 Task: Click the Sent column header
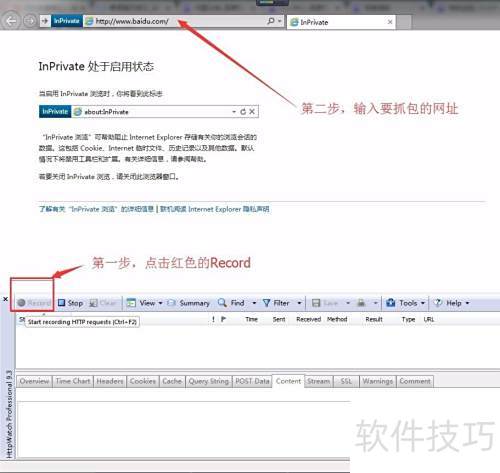point(279,319)
